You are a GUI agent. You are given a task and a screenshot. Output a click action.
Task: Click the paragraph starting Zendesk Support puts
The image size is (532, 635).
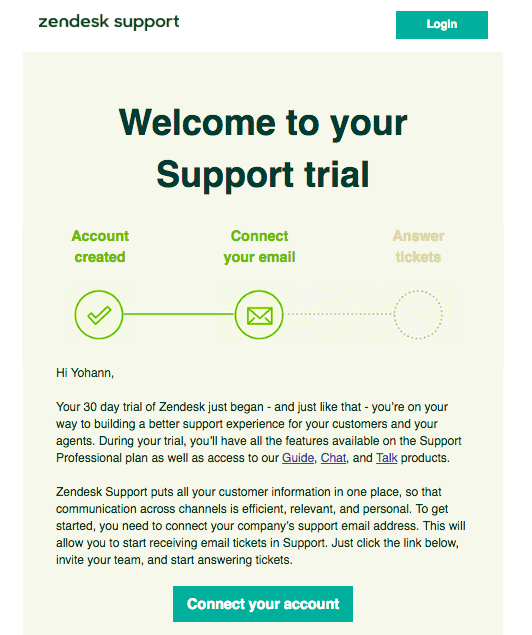(261, 526)
